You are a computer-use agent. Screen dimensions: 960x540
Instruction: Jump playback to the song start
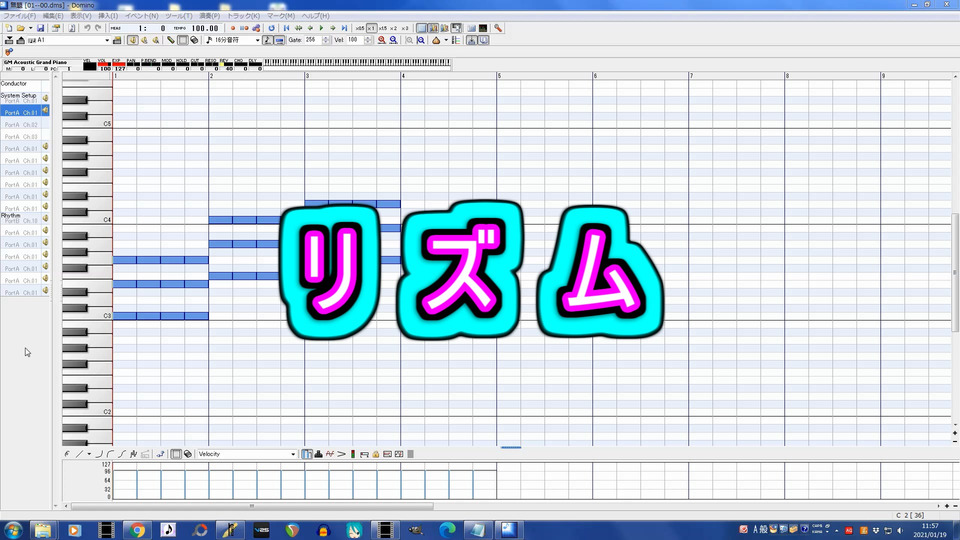pyautogui.click(x=287, y=28)
